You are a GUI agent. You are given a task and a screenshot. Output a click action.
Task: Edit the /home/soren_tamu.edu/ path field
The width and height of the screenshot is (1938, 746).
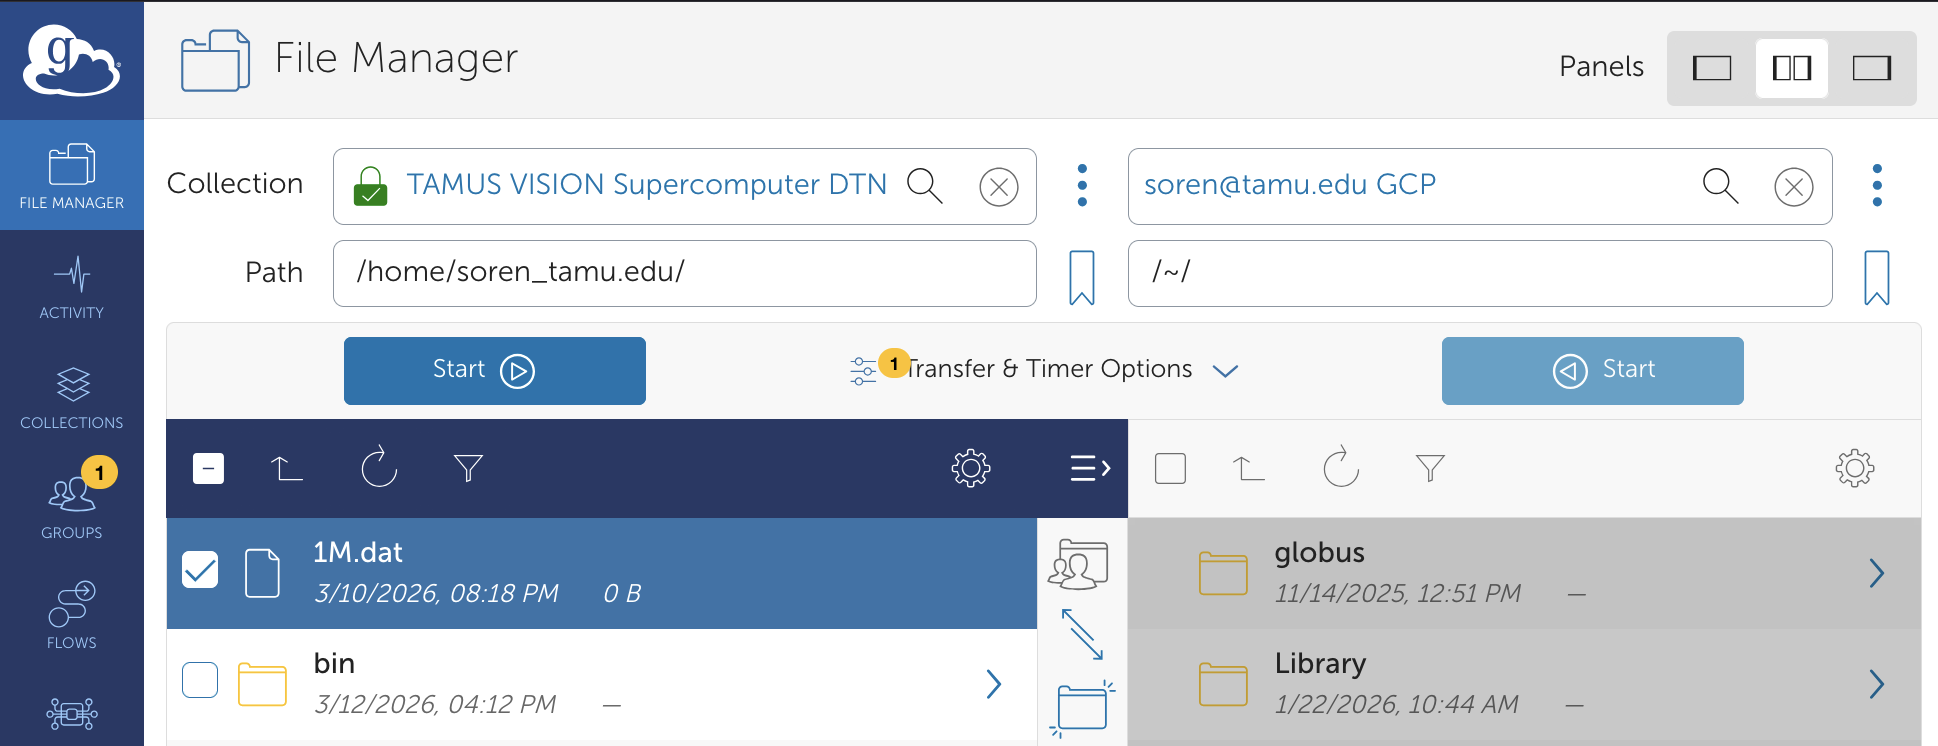click(684, 273)
